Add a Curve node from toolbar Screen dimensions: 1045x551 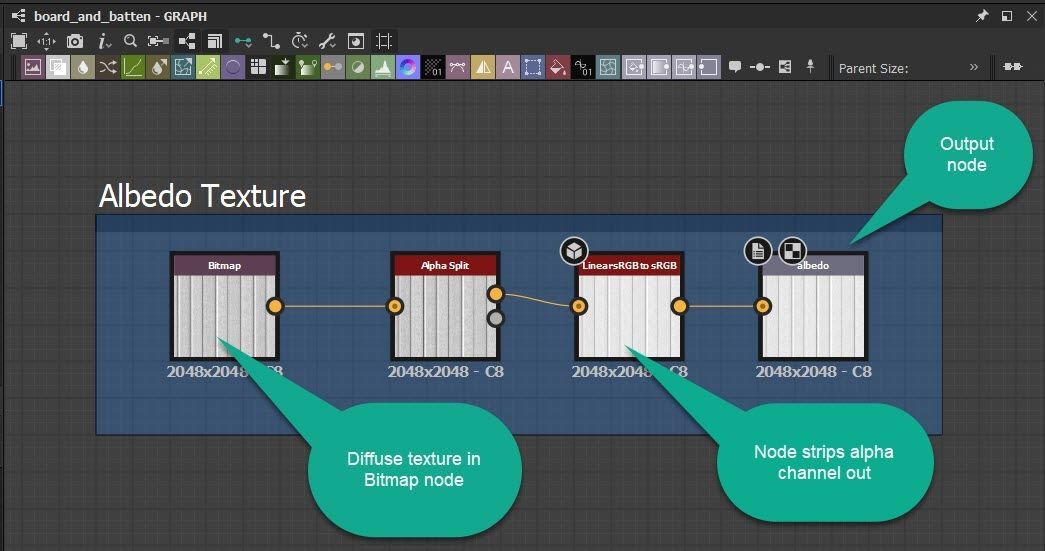tap(133, 68)
